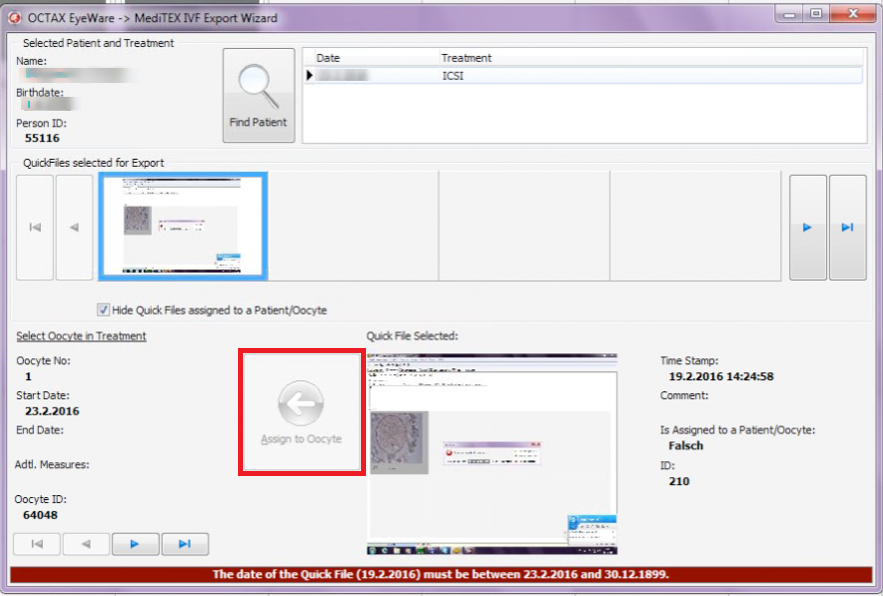The width and height of the screenshot is (883, 596).
Task: Go to last oocyte in treatment
Action: click(x=185, y=544)
